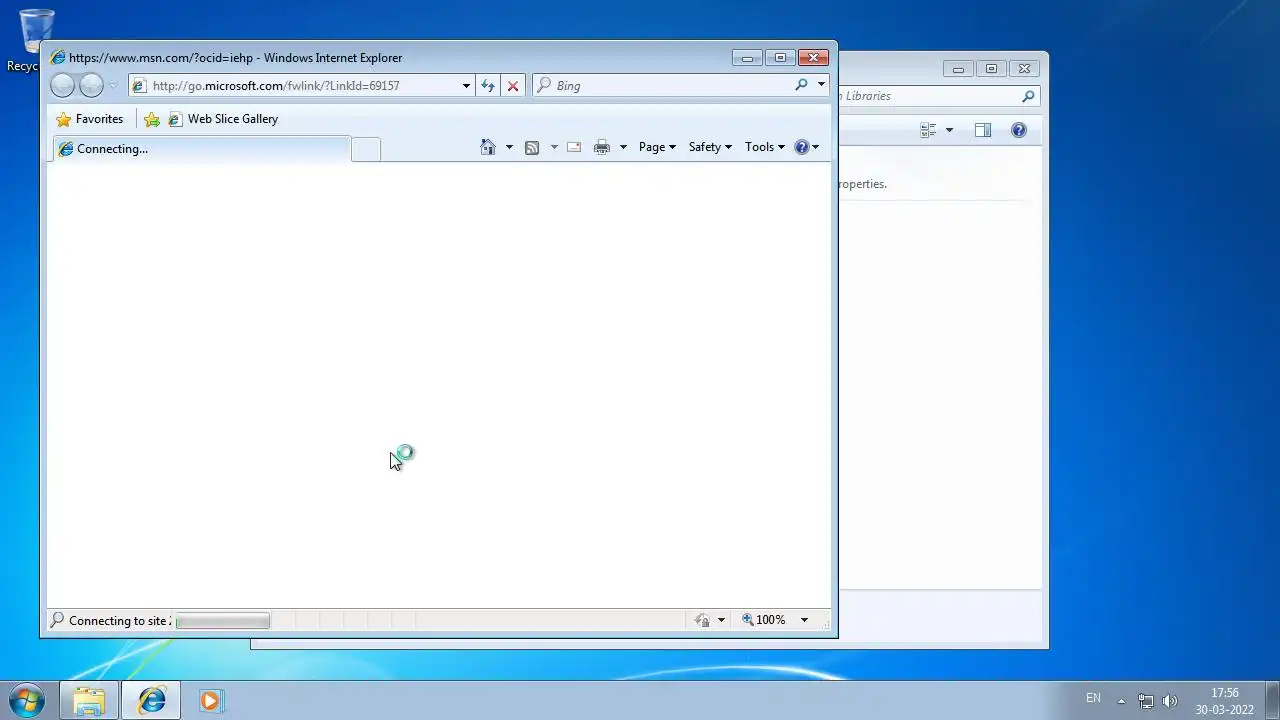This screenshot has width=1280, height=720.
Task: Show hidden tray icons arrow
Action: pyautogui.click(x=1121, y=701)
